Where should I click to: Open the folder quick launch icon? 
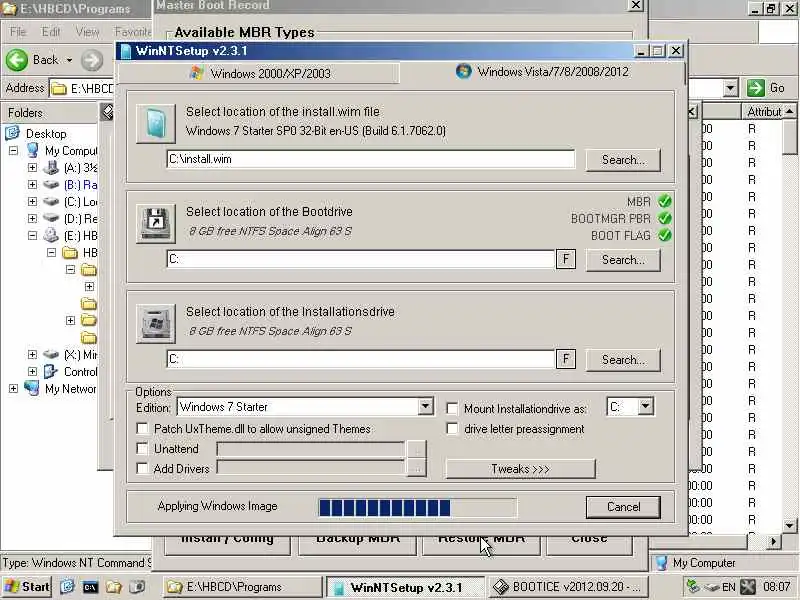pos(113,587)
